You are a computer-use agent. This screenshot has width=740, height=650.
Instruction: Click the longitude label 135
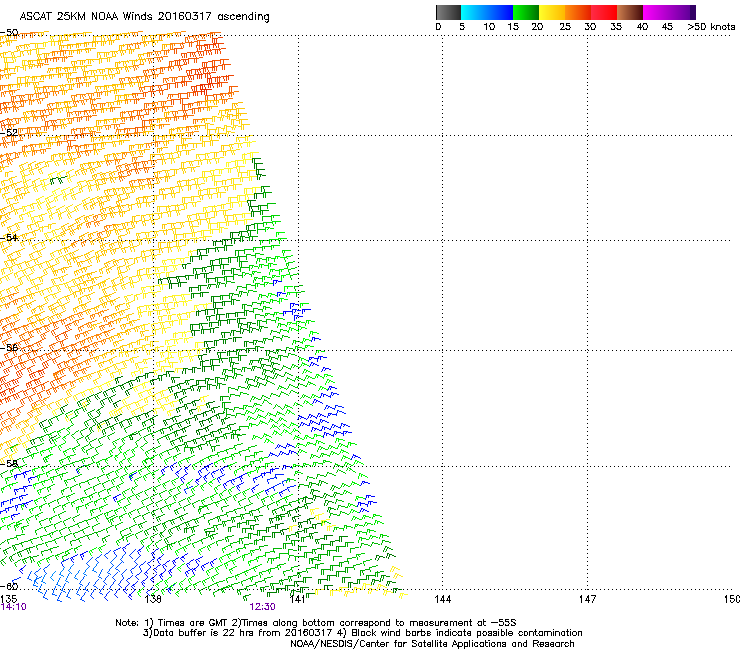8,599
